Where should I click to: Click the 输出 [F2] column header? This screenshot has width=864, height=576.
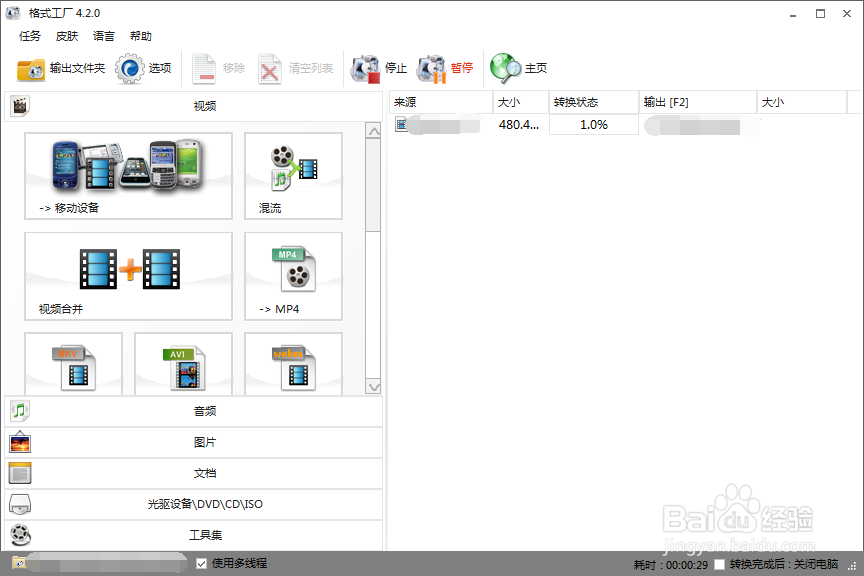[x=698, y=102]
